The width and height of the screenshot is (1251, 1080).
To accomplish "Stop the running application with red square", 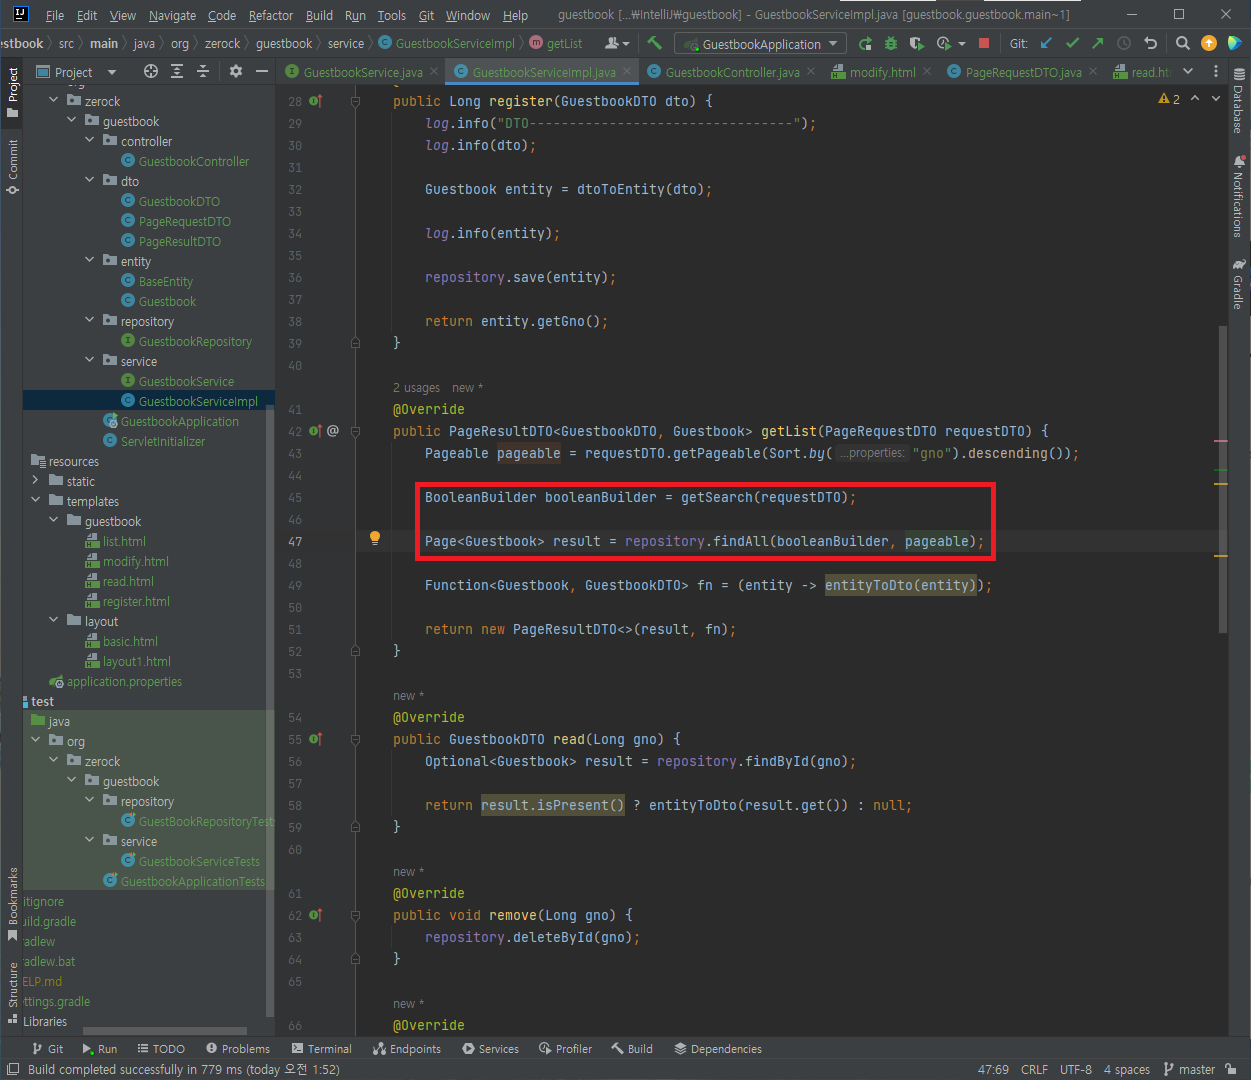I will [984, 43].
